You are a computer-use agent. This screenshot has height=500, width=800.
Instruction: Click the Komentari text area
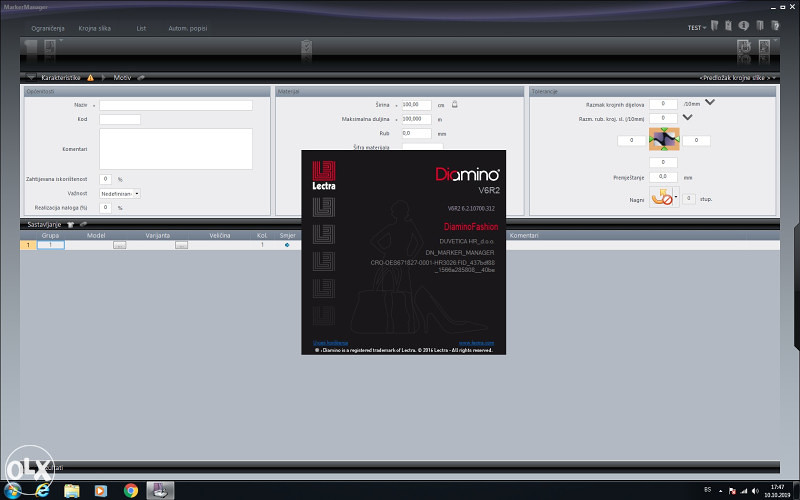tap(176, 149)
